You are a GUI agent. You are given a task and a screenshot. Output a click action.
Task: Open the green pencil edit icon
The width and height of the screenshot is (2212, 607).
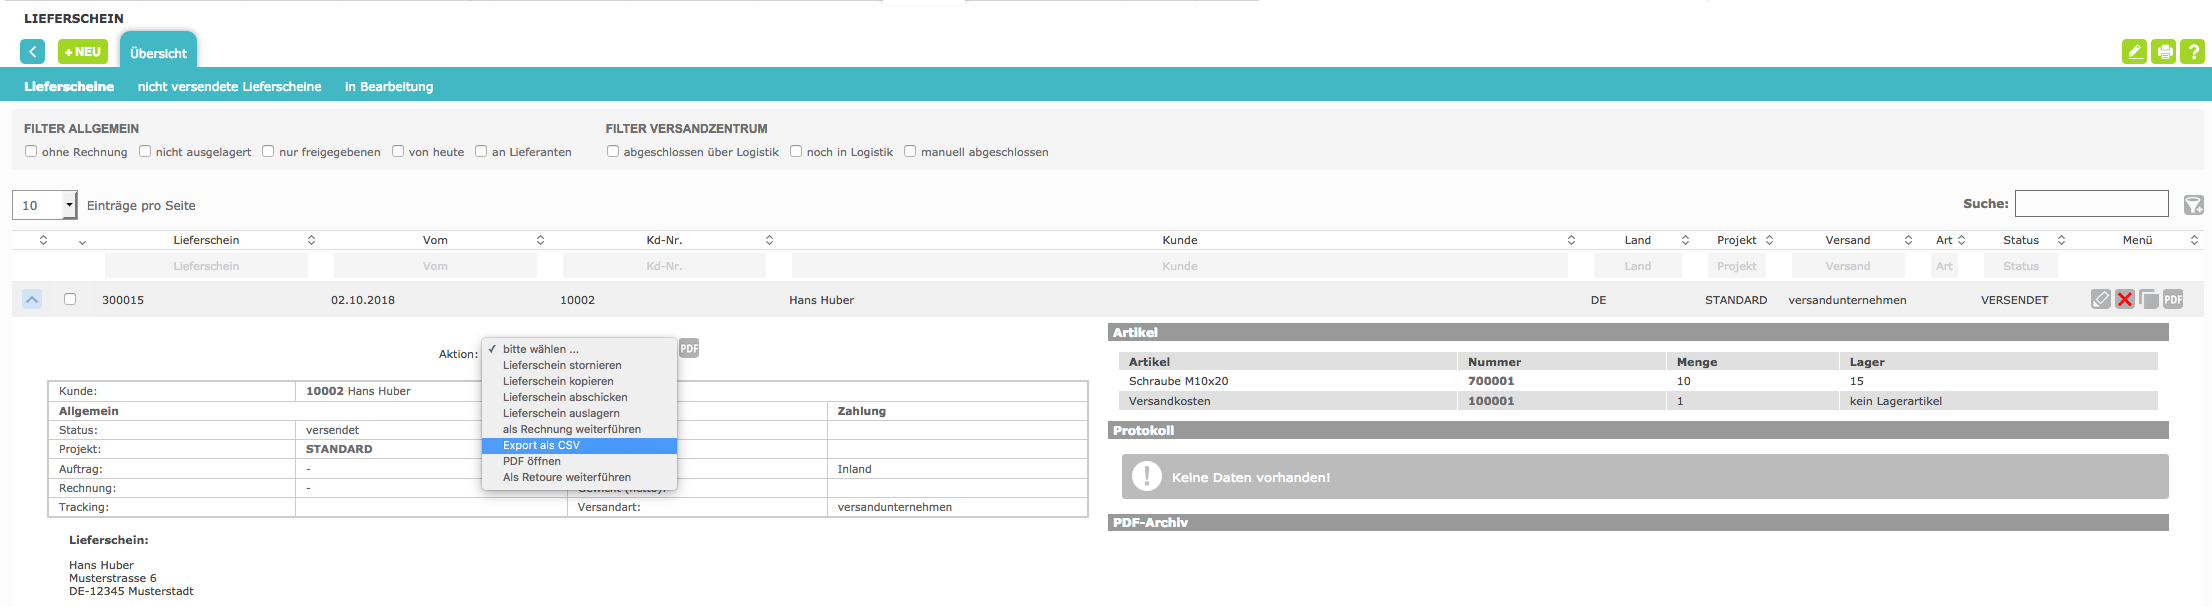pos(2134,52)
